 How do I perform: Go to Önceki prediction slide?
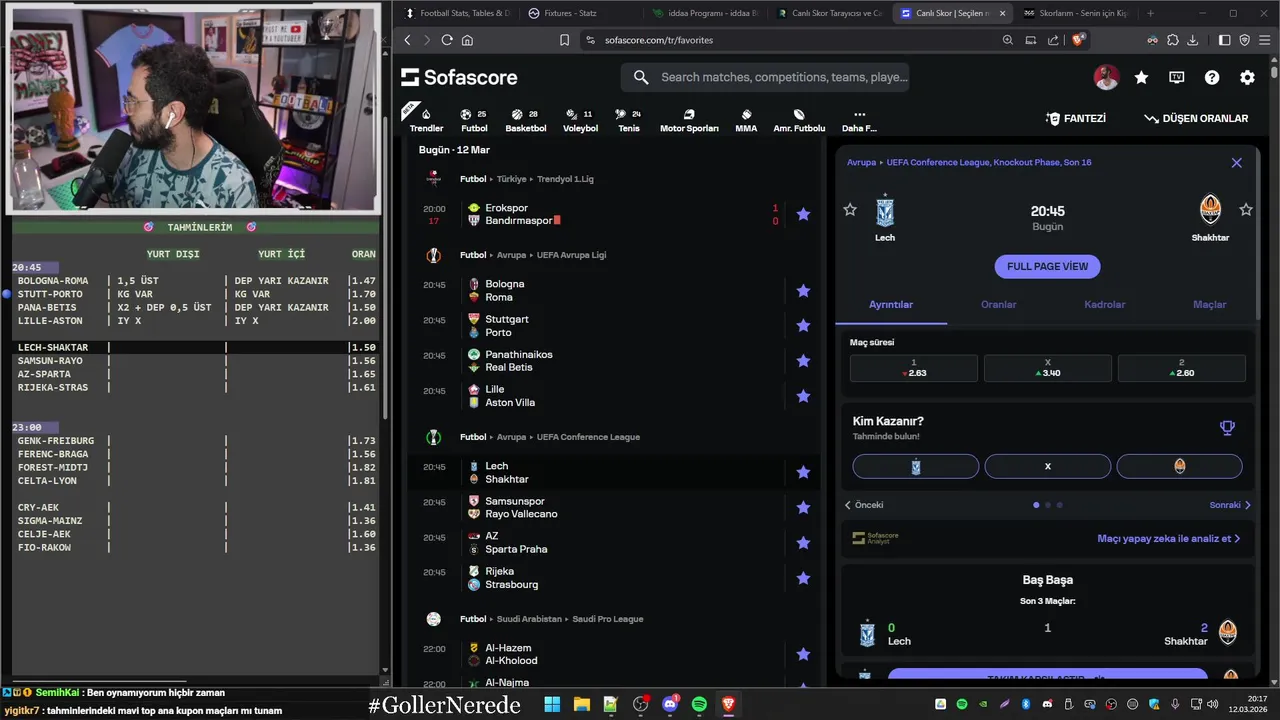[864, 505]
